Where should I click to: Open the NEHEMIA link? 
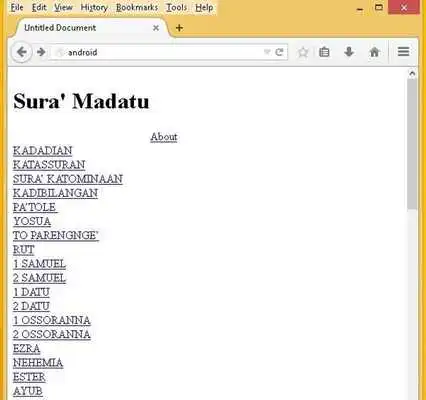coord(38,363)
